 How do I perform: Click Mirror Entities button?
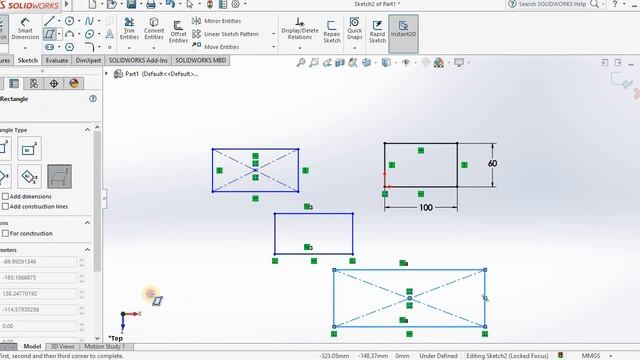coord(217,21)
